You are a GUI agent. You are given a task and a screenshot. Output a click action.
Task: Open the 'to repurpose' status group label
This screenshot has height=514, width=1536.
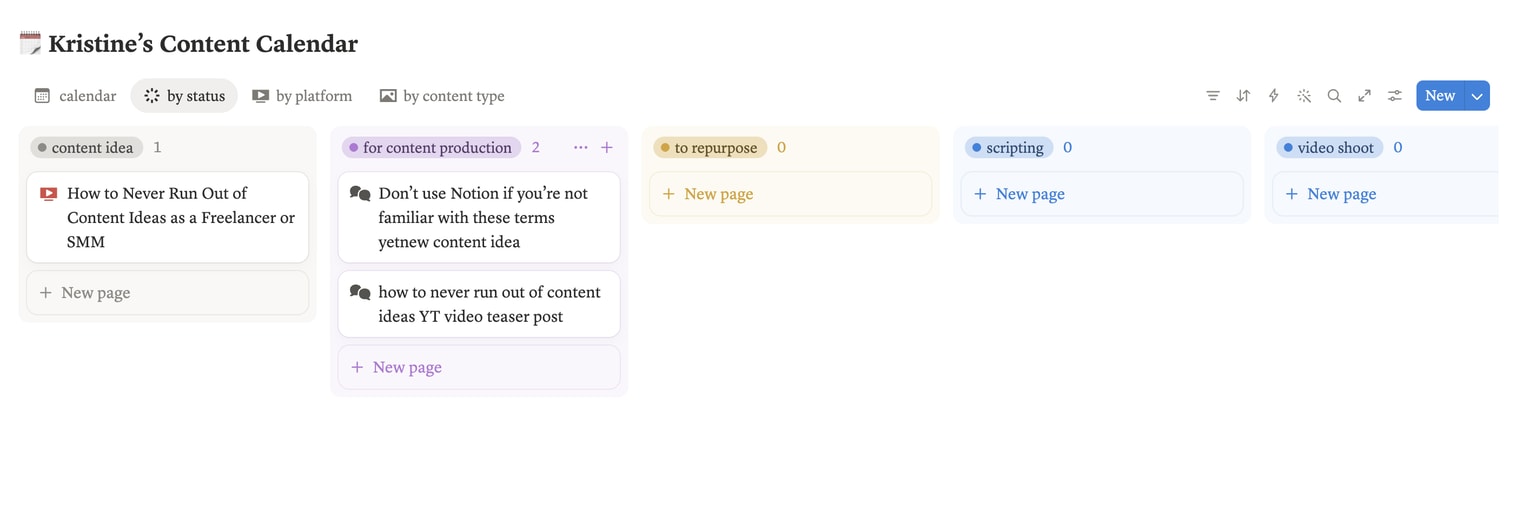pos(710,147)
